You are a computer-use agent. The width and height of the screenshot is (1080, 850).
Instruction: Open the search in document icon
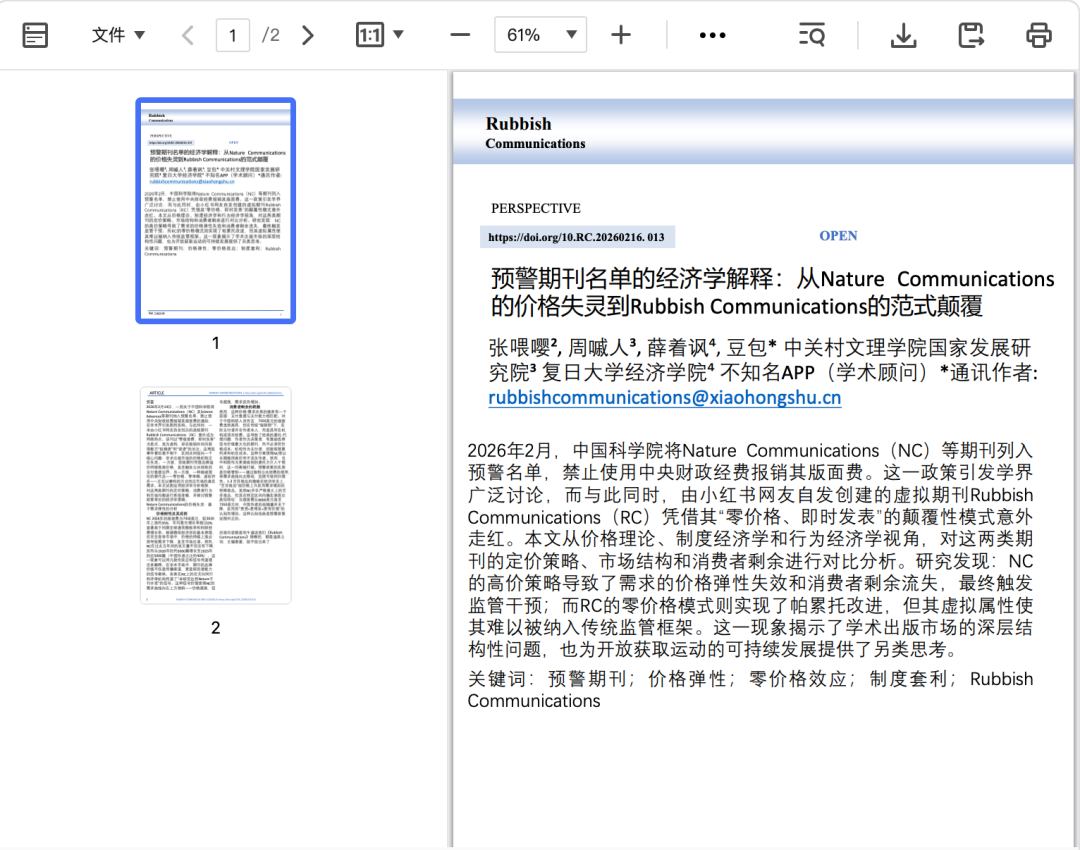tap(812, 35)
